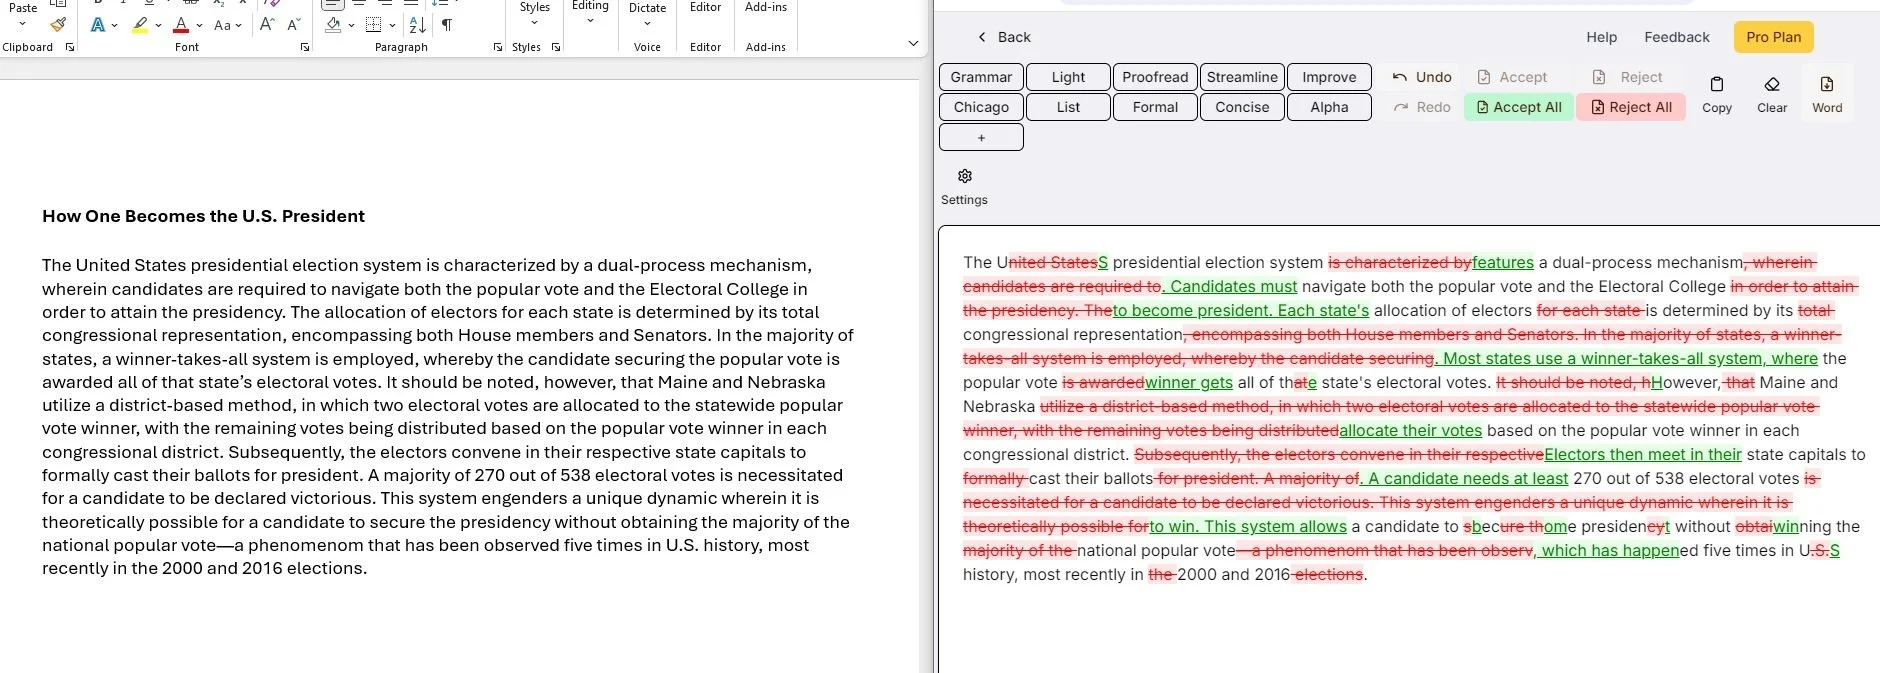Select the Streamline editing mode
Image resolution: width=1880 pixels, height=673 pixels.
(1242, 77)
